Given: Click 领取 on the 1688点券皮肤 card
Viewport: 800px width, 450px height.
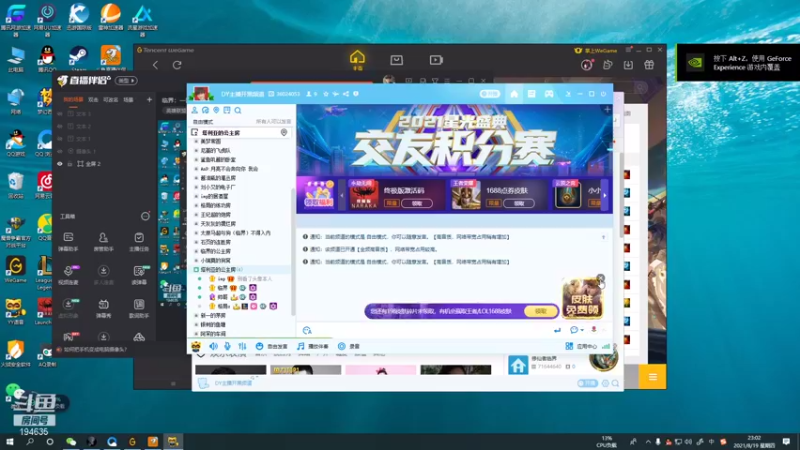Looking at the screenshot, I should (x=519, y=203).
